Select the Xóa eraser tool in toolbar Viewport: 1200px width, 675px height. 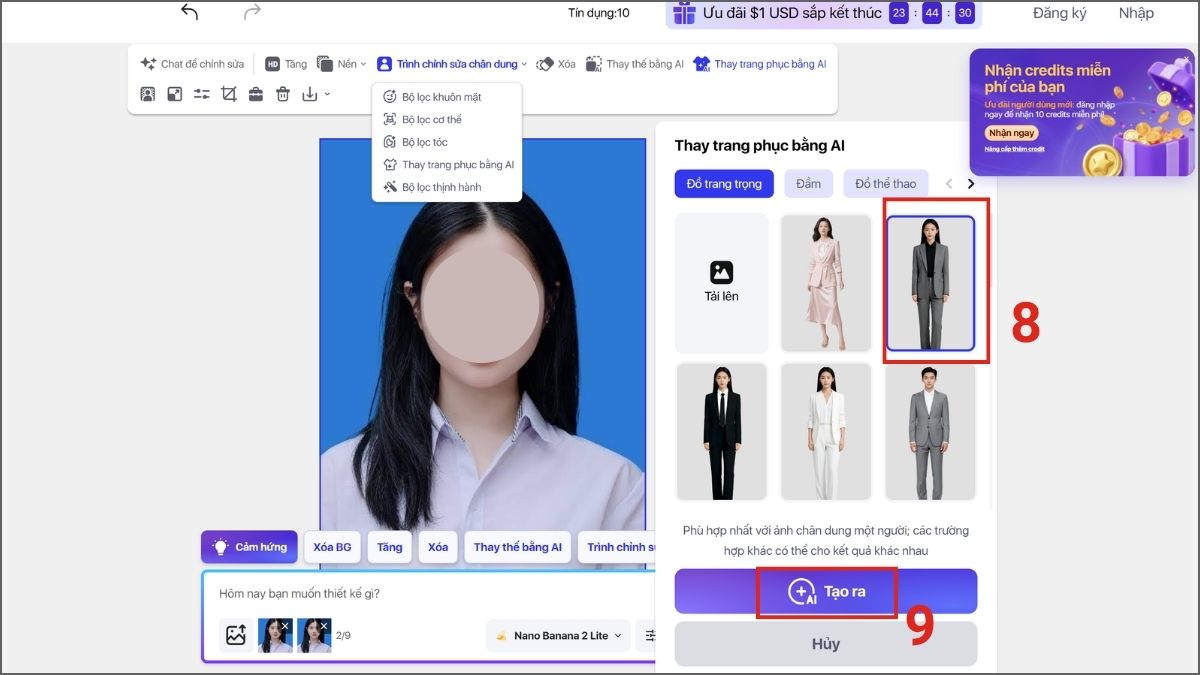point(556,64)
